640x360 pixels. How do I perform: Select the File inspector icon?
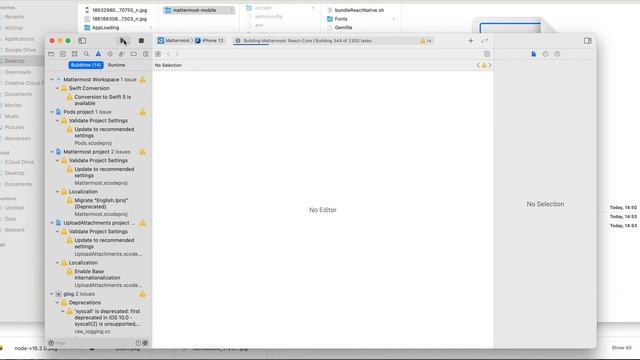[533, 54]
